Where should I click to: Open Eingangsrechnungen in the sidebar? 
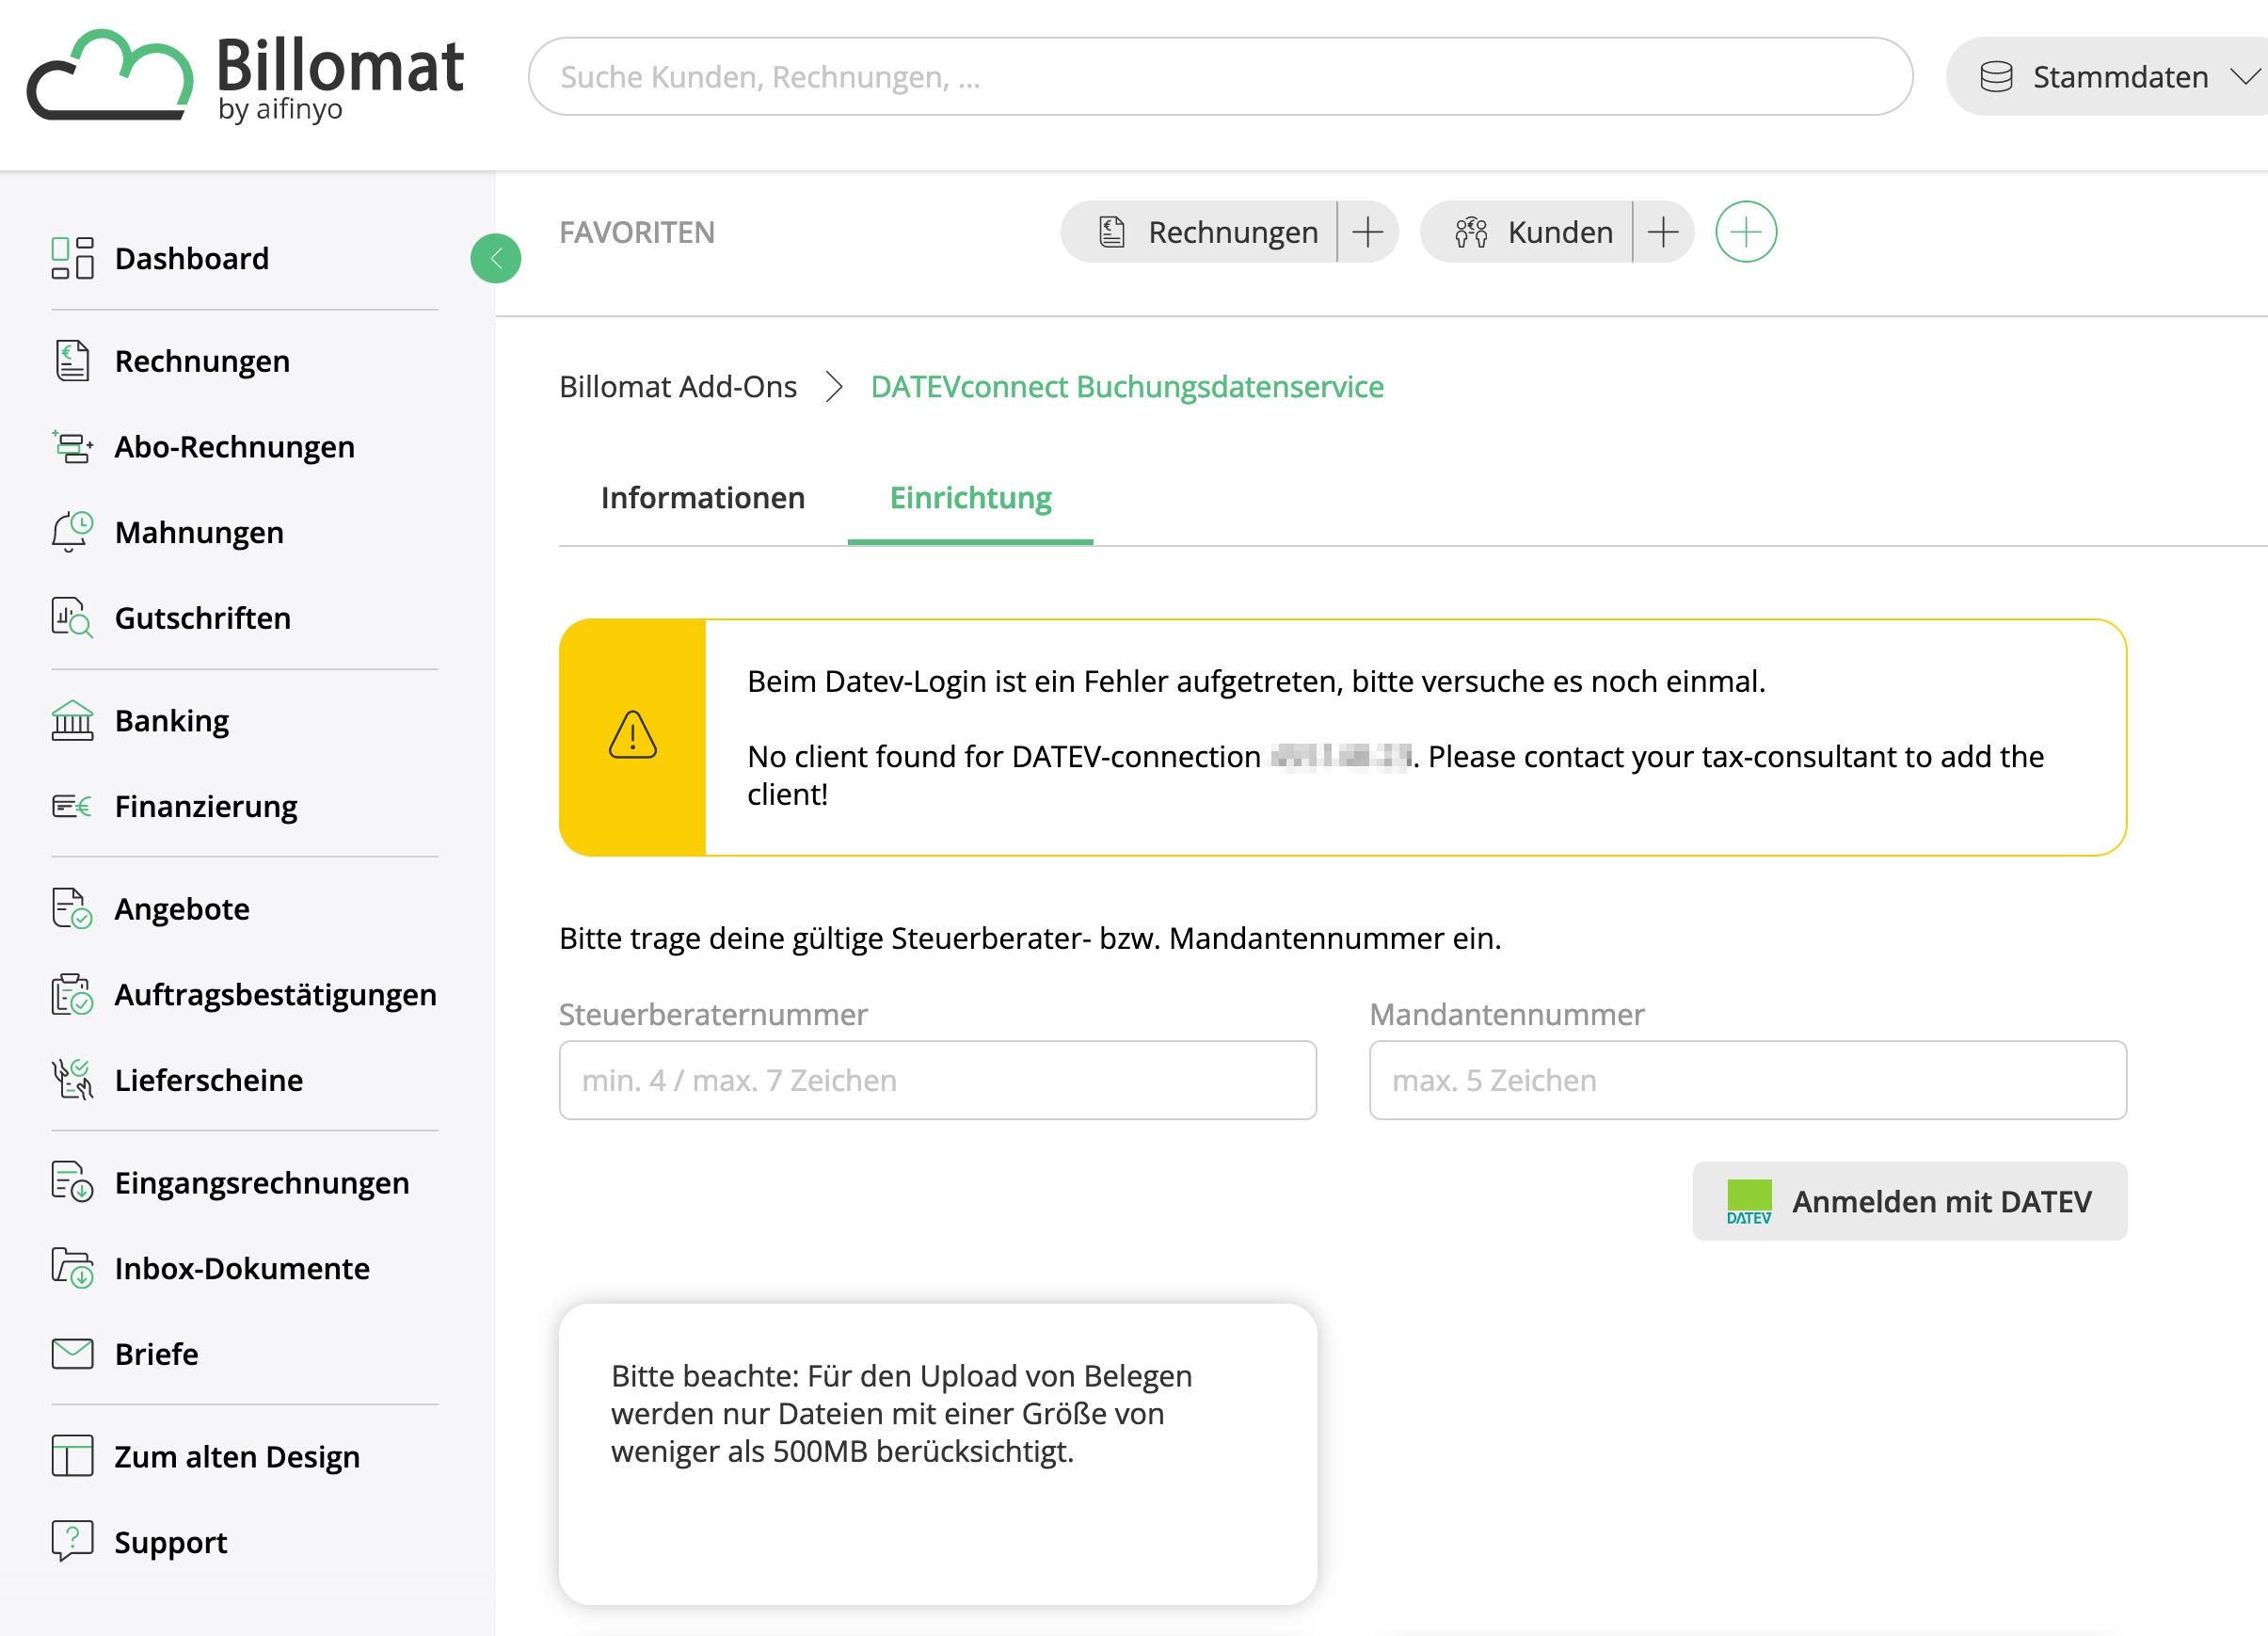pos(262,1182)
